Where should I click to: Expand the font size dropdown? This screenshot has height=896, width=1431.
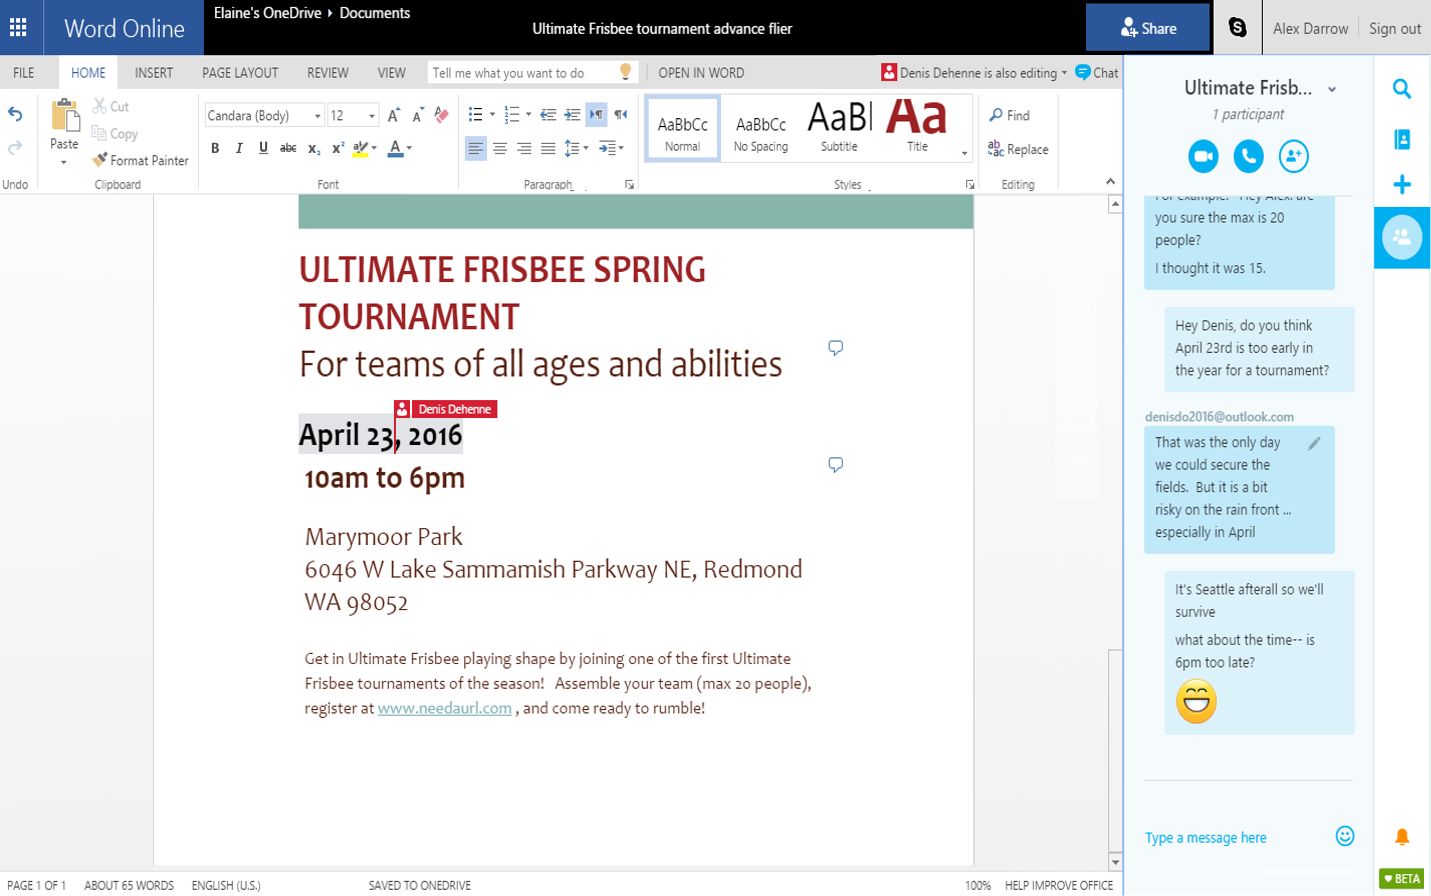[371, 116]
